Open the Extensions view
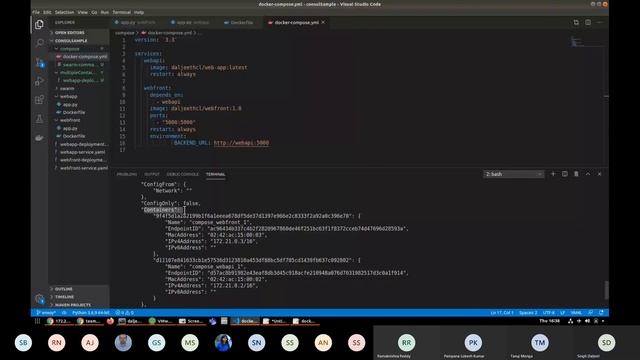This screenshot has height=360, width=640. coord(39,100)
